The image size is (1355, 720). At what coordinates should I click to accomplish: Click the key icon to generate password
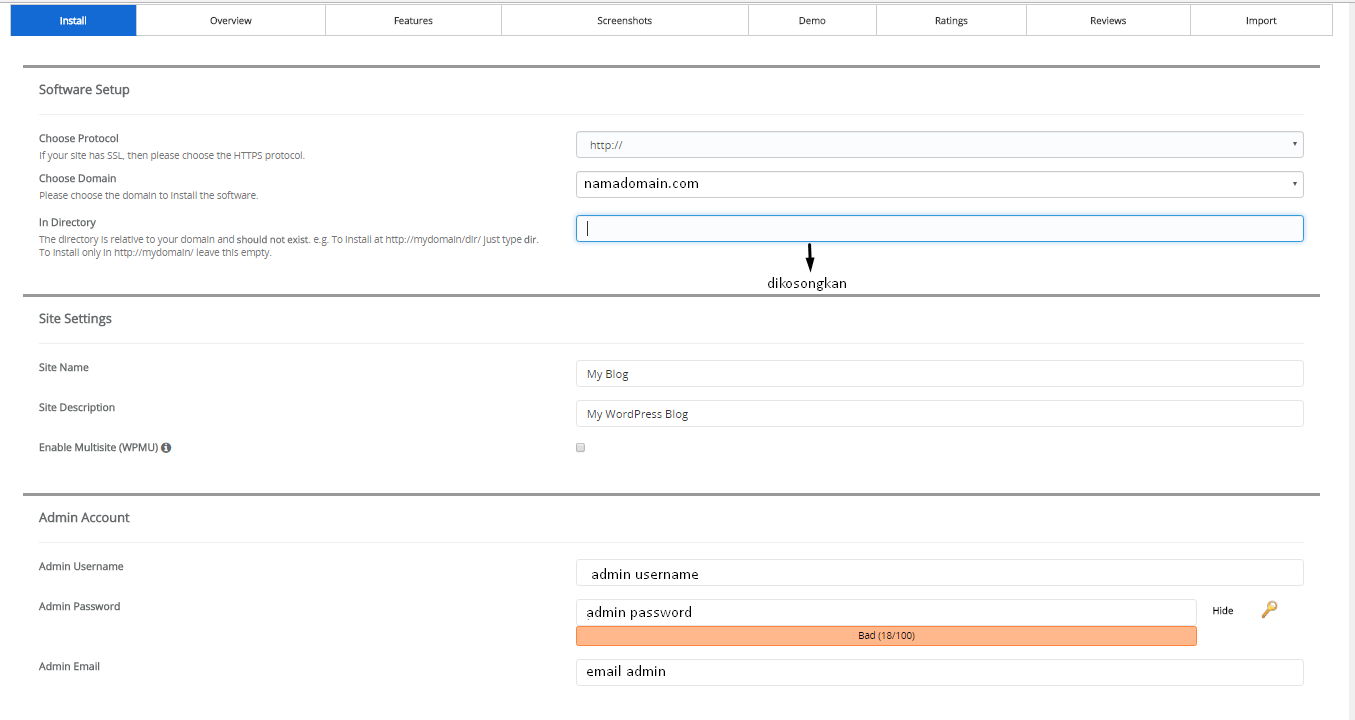(x=1269, y=609)
